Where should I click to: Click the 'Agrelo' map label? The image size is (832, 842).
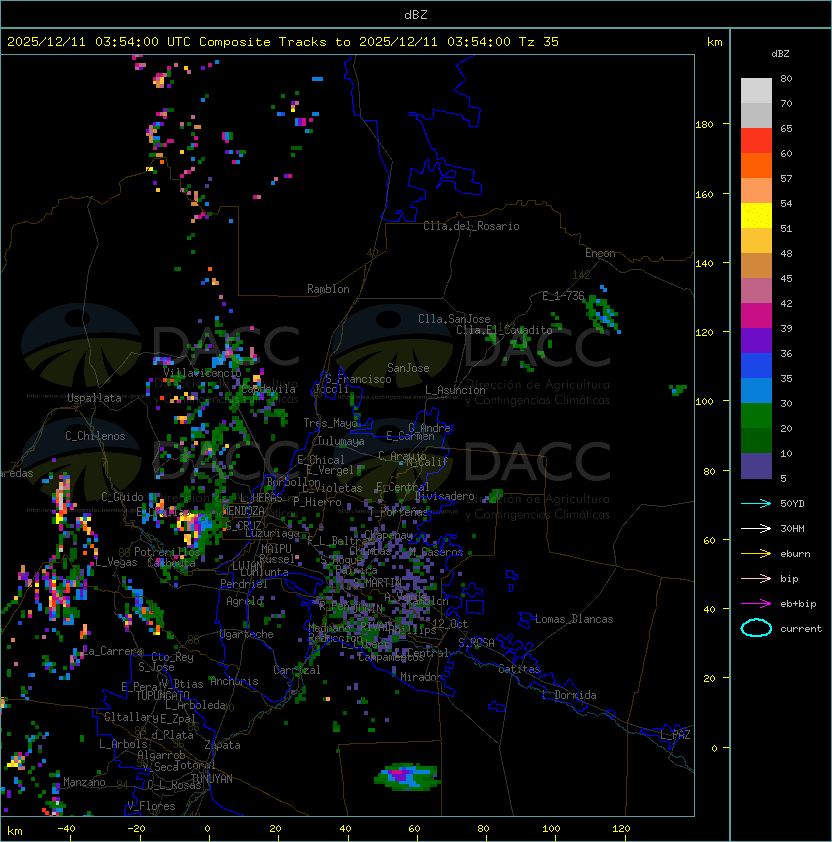click(x=244, y=601)
